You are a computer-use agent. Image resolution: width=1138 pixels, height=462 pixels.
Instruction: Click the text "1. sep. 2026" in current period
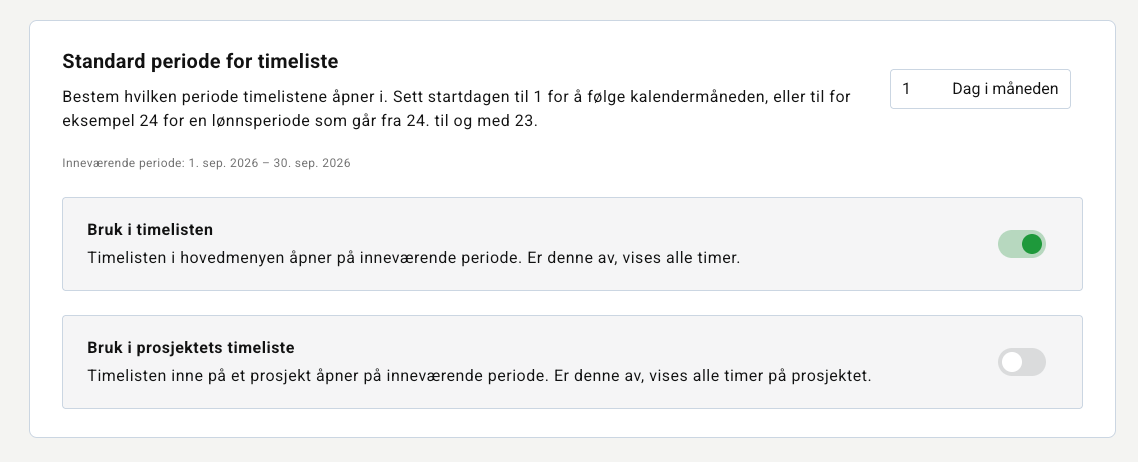[224, 163]
